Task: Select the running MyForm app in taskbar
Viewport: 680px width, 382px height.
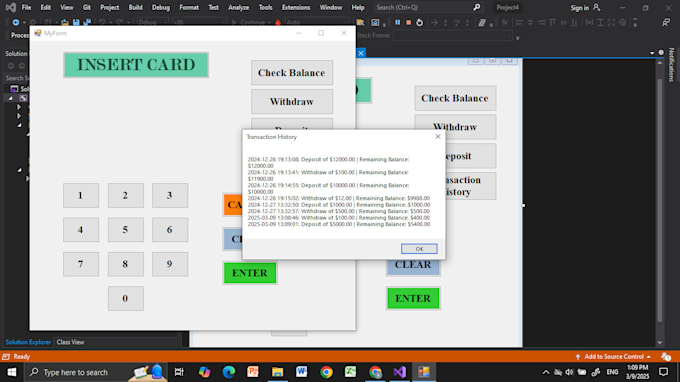Action: [424, 372]
